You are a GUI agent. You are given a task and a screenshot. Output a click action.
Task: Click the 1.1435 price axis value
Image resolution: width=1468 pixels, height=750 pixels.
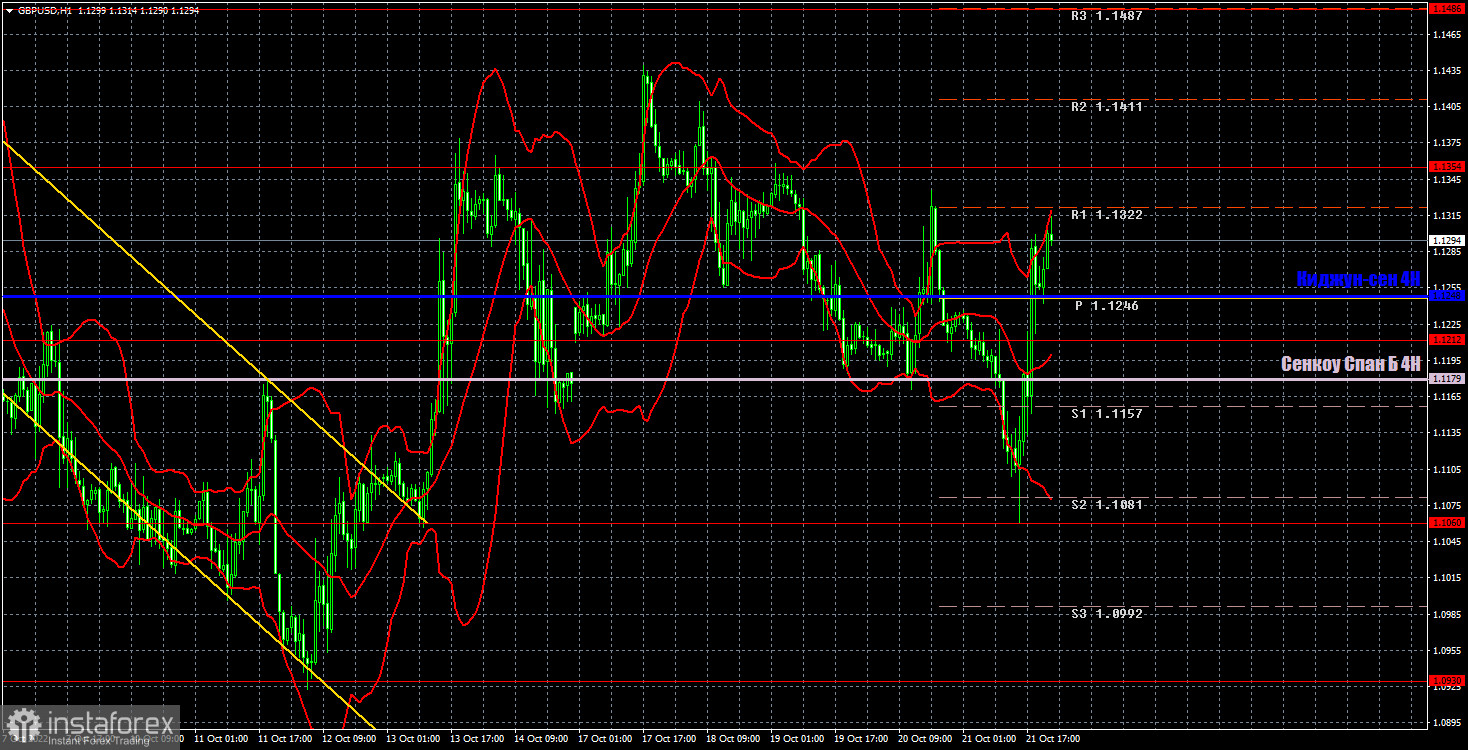[1447, 71]
